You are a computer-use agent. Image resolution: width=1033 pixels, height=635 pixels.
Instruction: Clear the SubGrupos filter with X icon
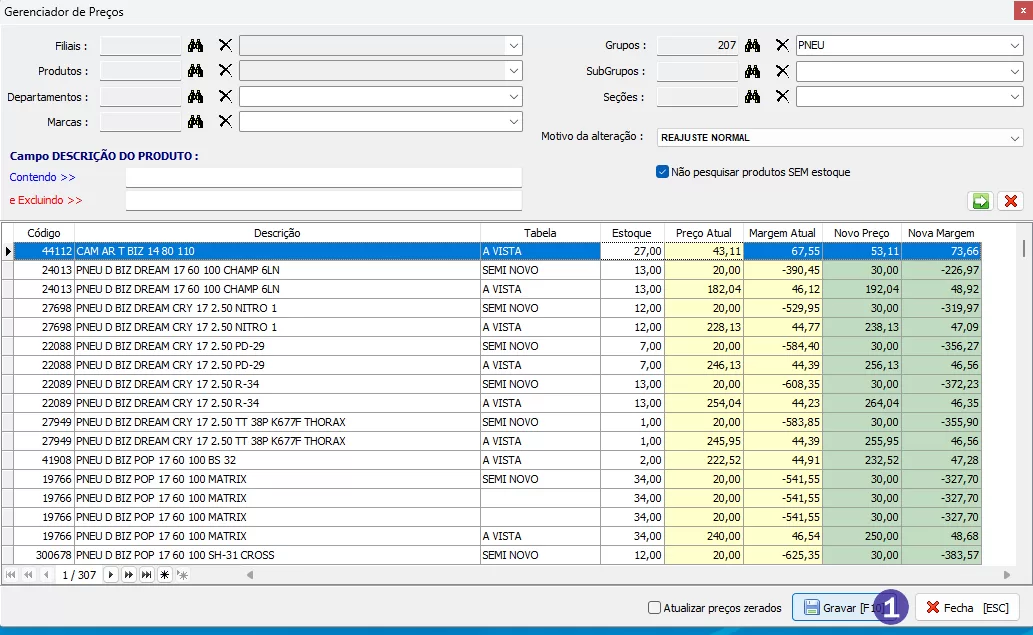click(782, 71)
